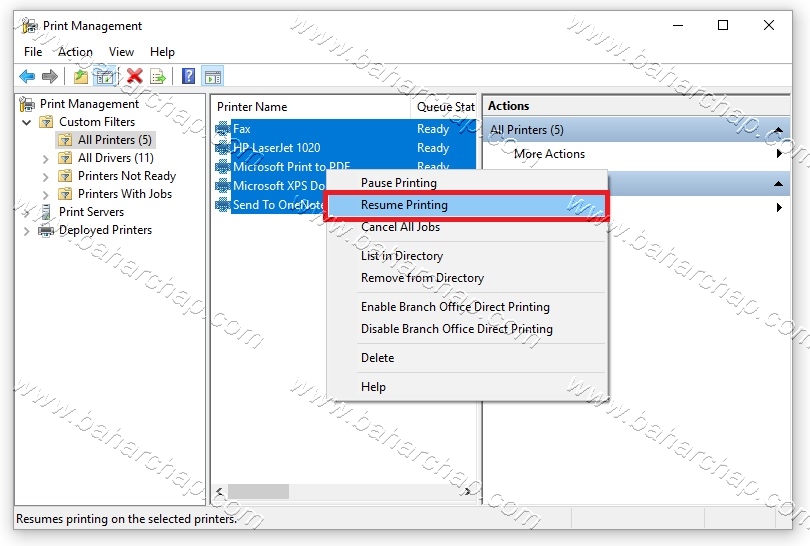
Task: Open the View menu
Action: tap(121, 52)
